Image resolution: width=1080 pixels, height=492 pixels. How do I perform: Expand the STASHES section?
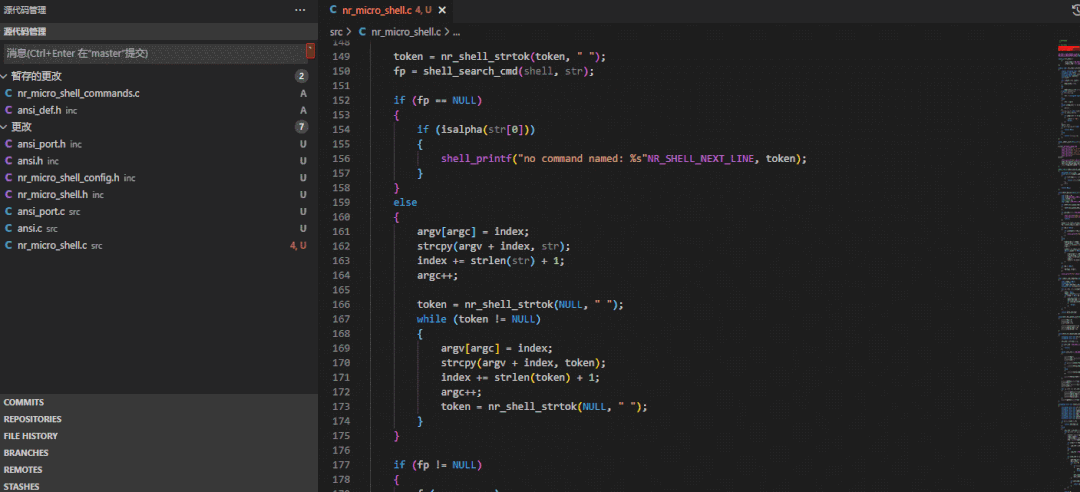click(23, 486)
